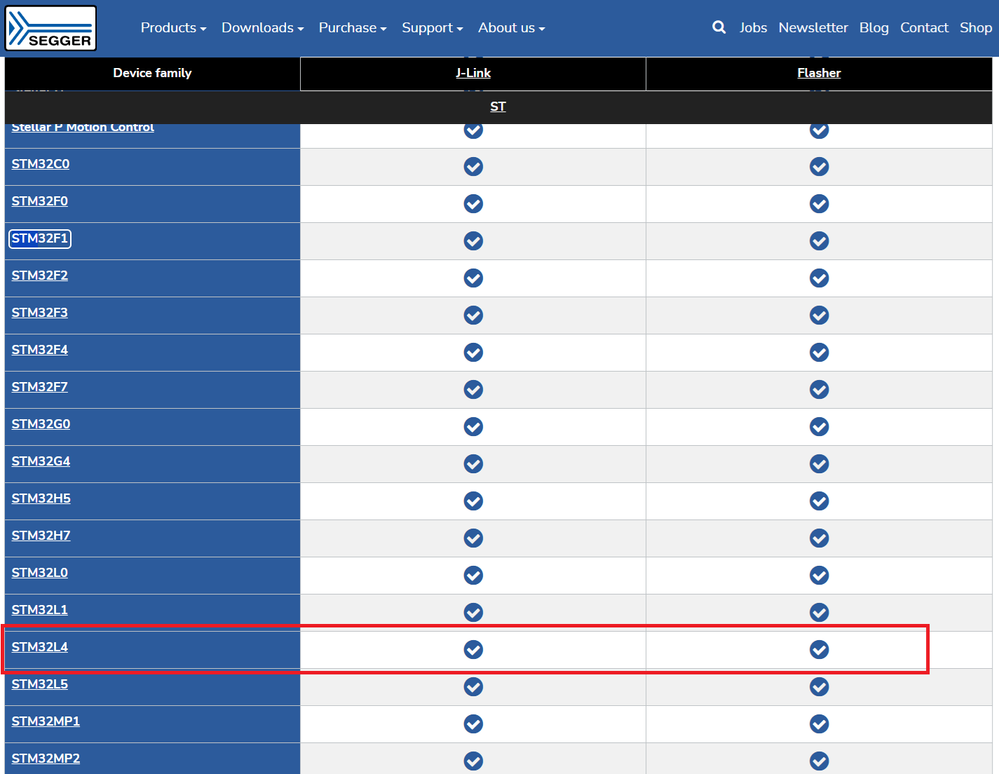Click J-Link checkmark for STM32MP2
The width and height of the screenshot is (999, 774).
coord(473,761)
